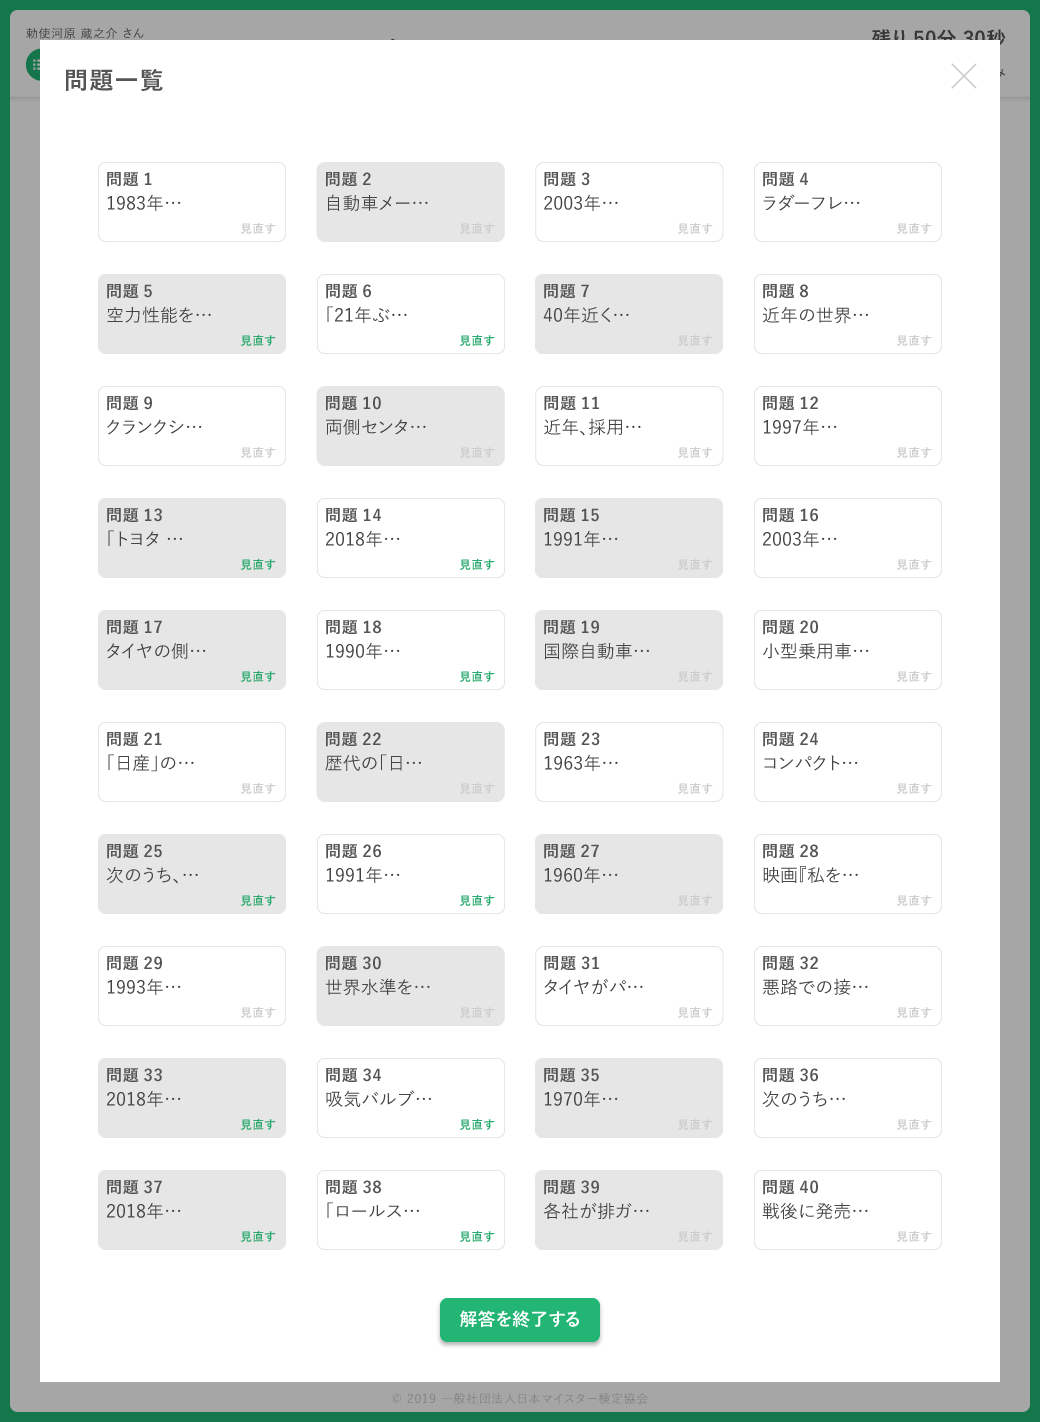Image resolution: width=1040 pixels, height=1422 pixels.
Task: Mark 見直す on 問題 28
Action: 914,901
